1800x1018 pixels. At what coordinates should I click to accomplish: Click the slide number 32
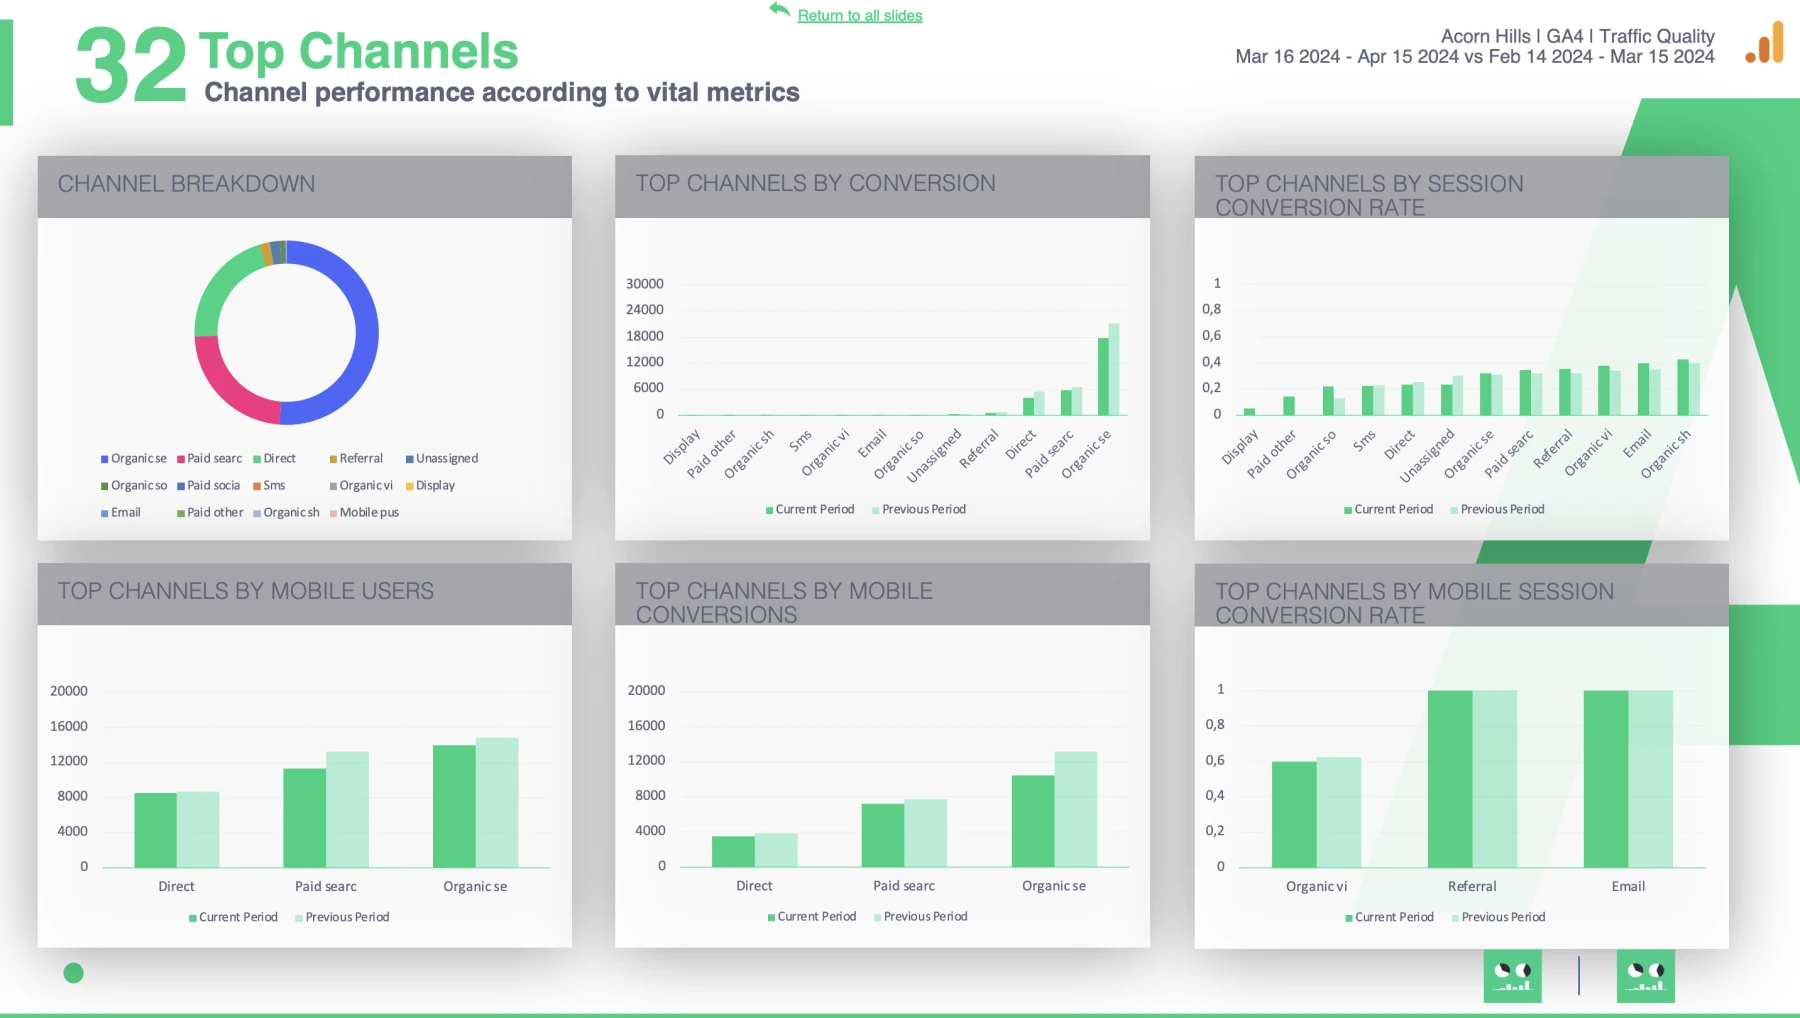click(x=131, y=66)
